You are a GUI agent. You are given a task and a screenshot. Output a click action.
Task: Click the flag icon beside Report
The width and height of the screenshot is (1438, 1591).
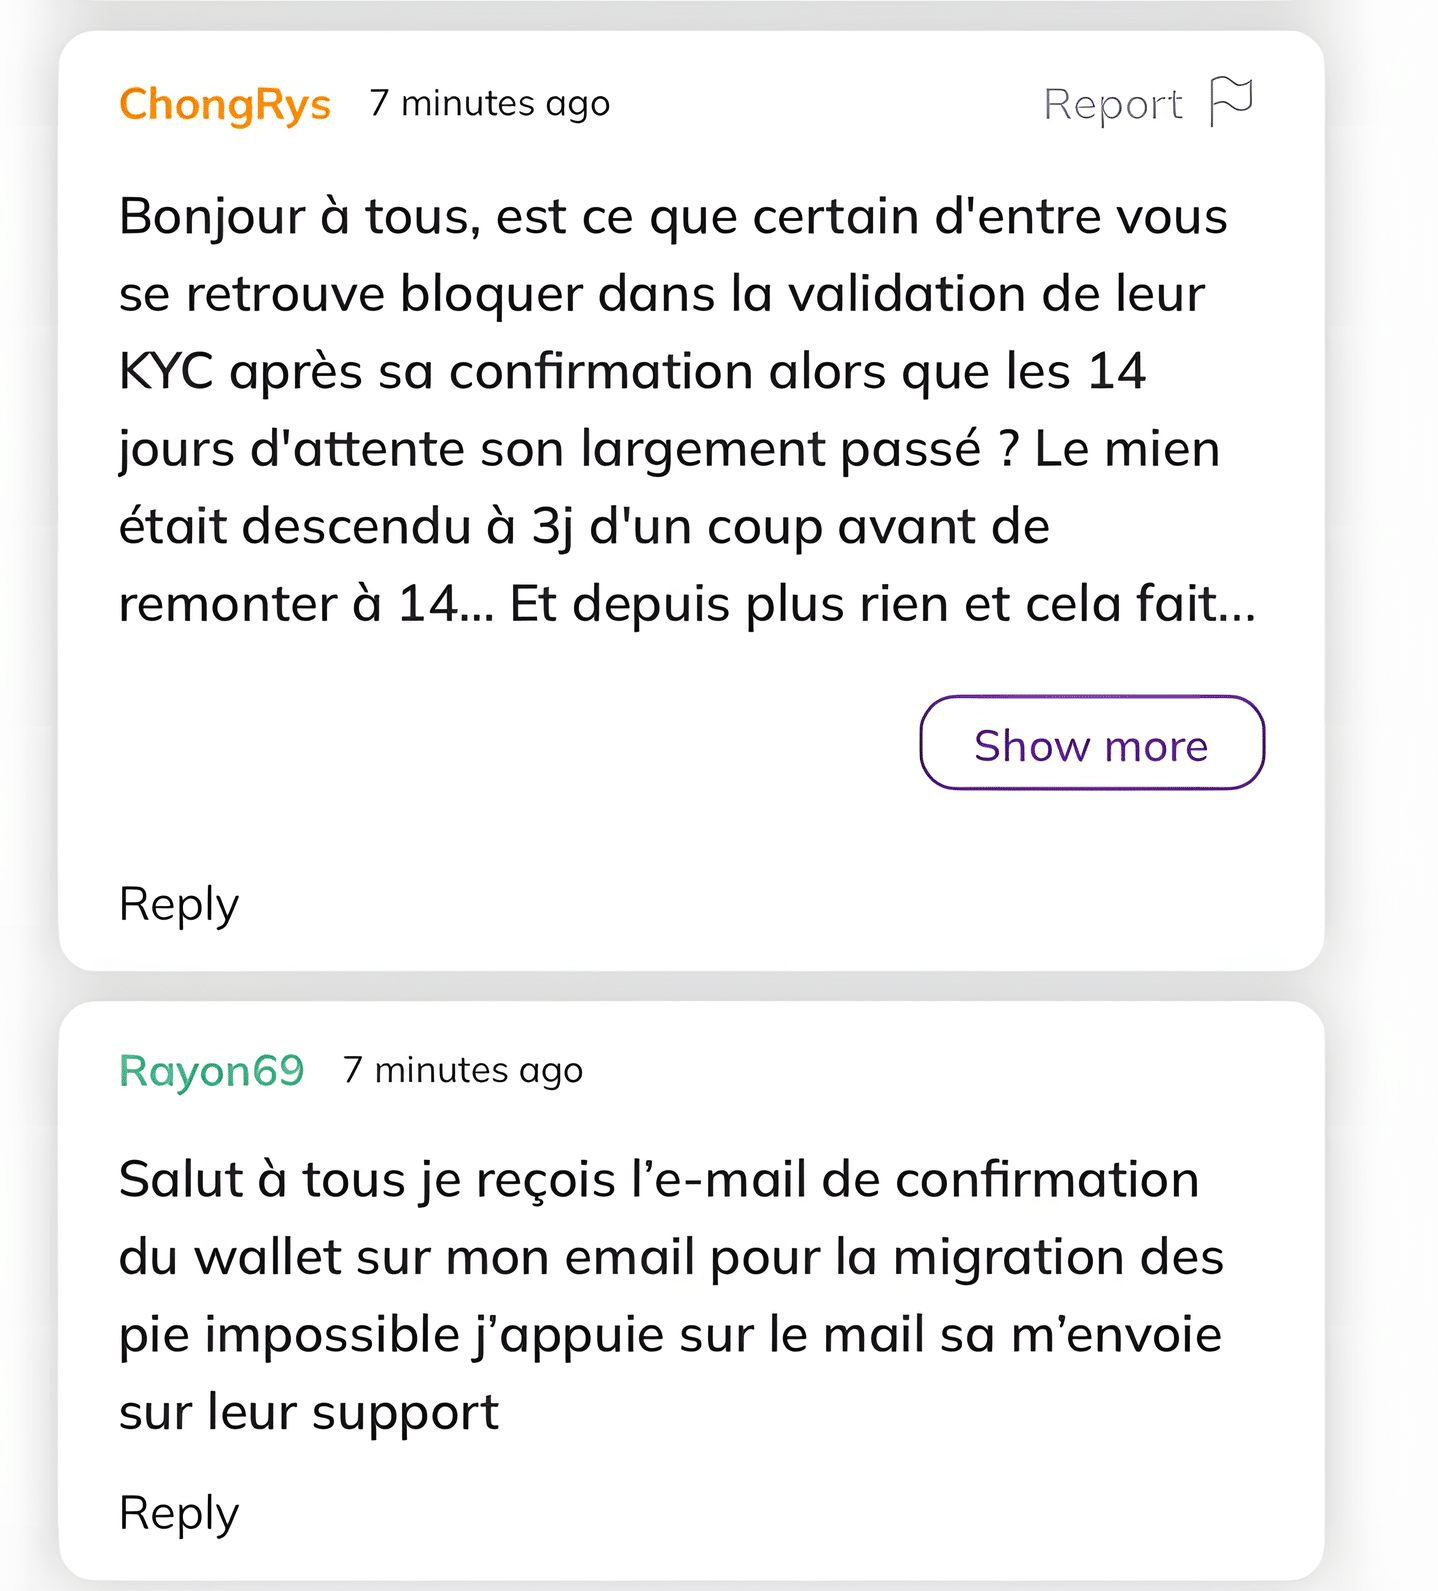click(x=1231, y=102)
